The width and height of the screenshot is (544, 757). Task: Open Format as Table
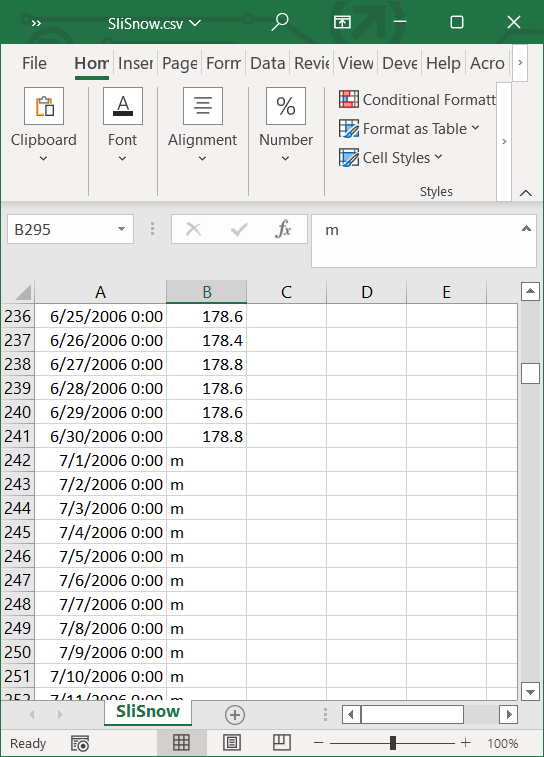[409, 129]
